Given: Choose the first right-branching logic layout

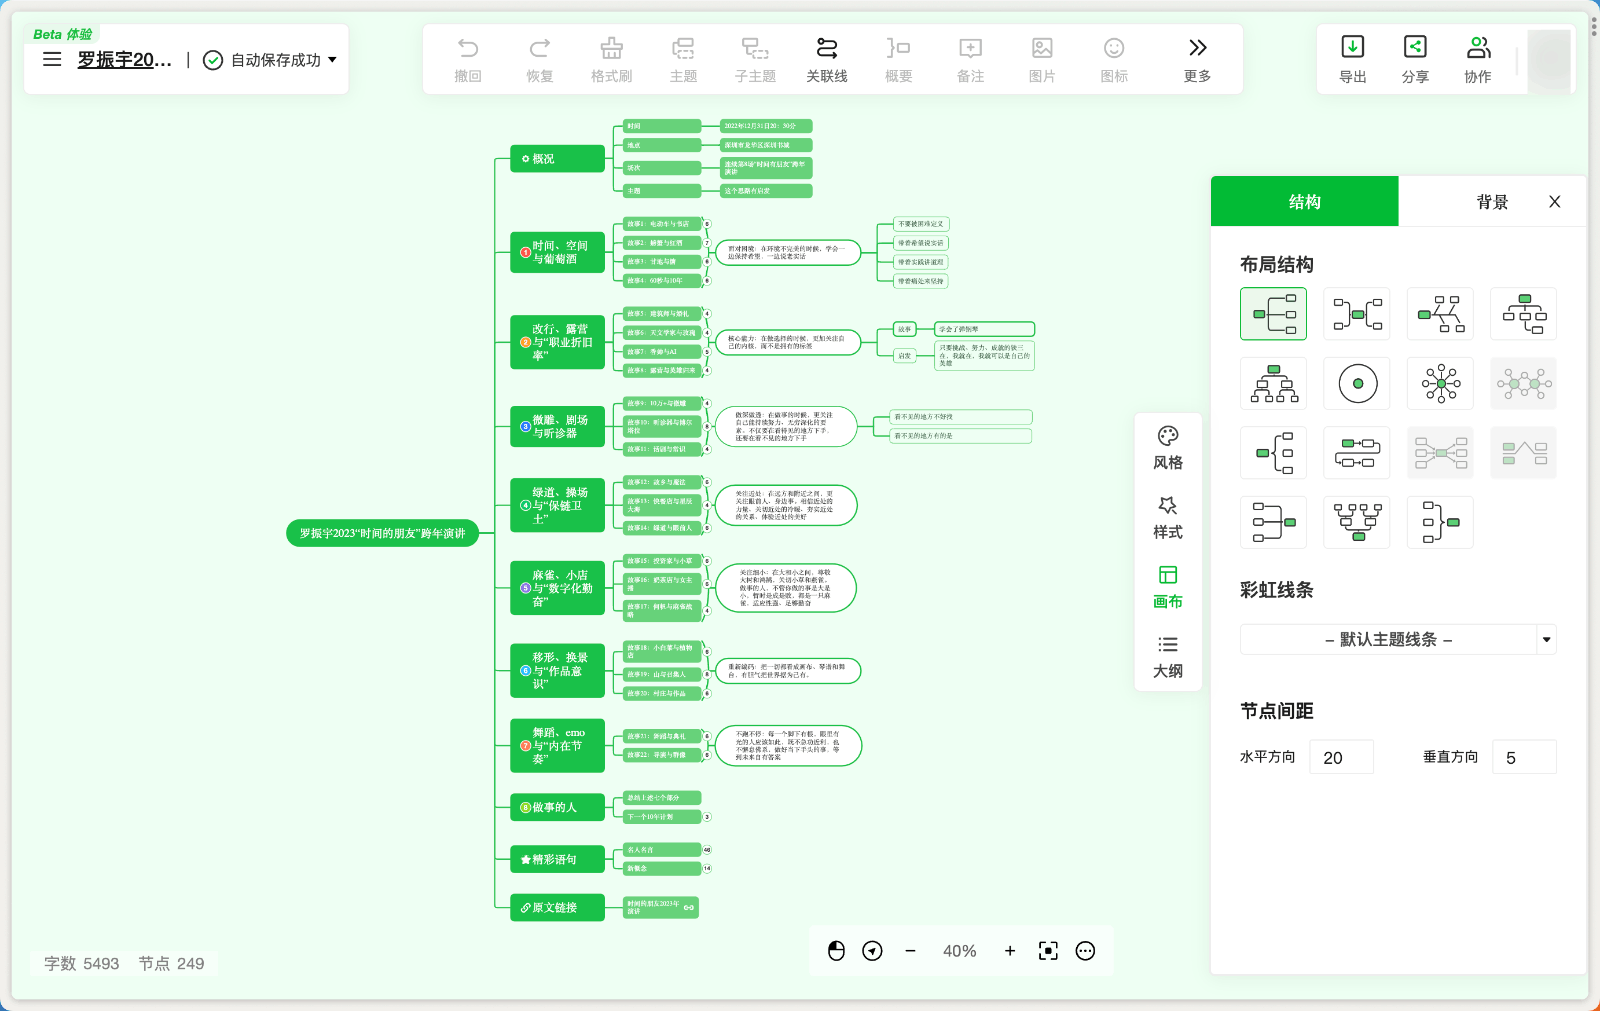Looking at the screenshot, I should (x=1273, y=314).
